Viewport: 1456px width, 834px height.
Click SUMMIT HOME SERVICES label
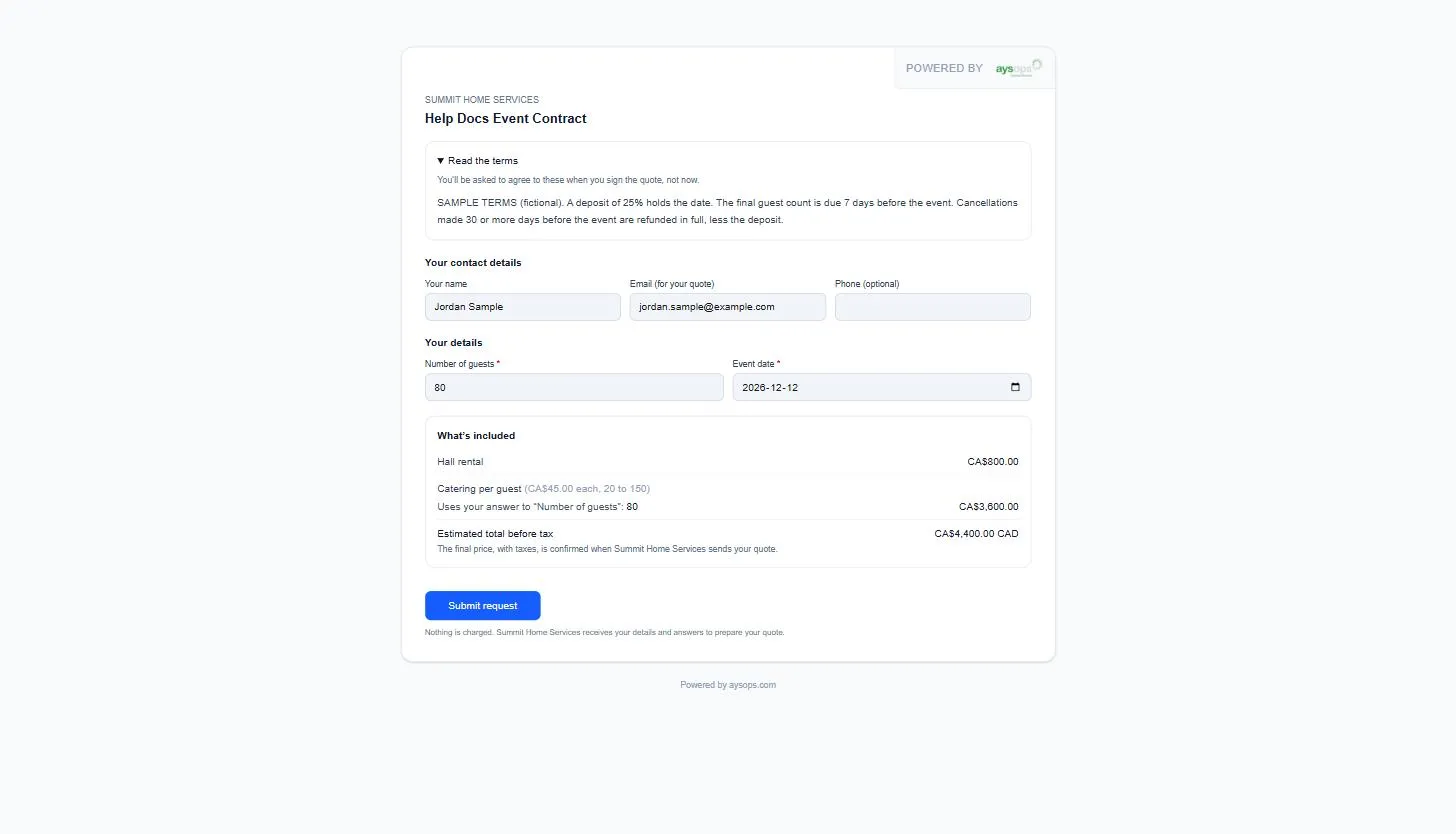pos(482,100)
